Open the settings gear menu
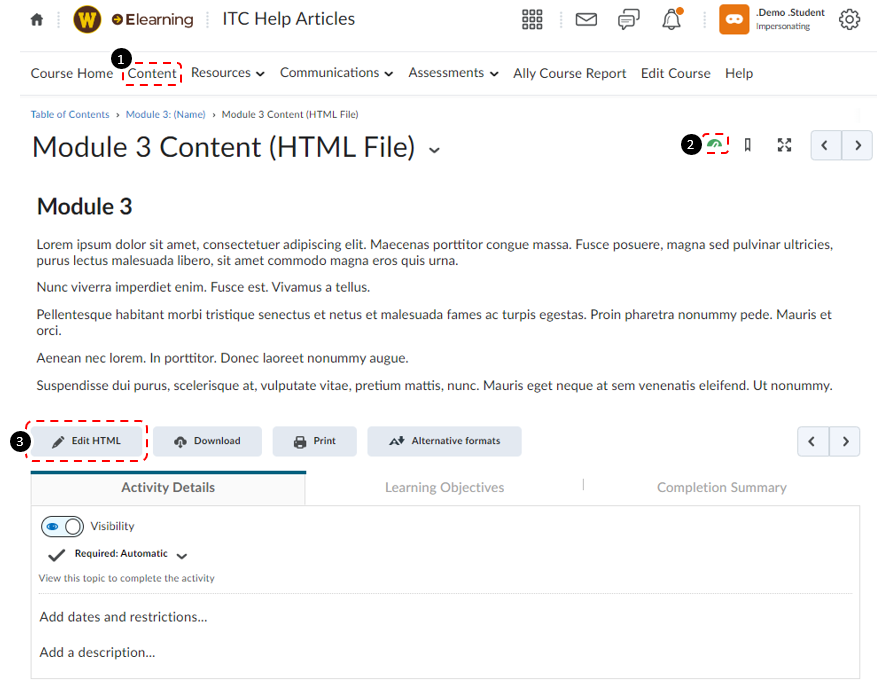Viewport: 877px width, 688px height. pyautogui.click(x=849, y=19)
